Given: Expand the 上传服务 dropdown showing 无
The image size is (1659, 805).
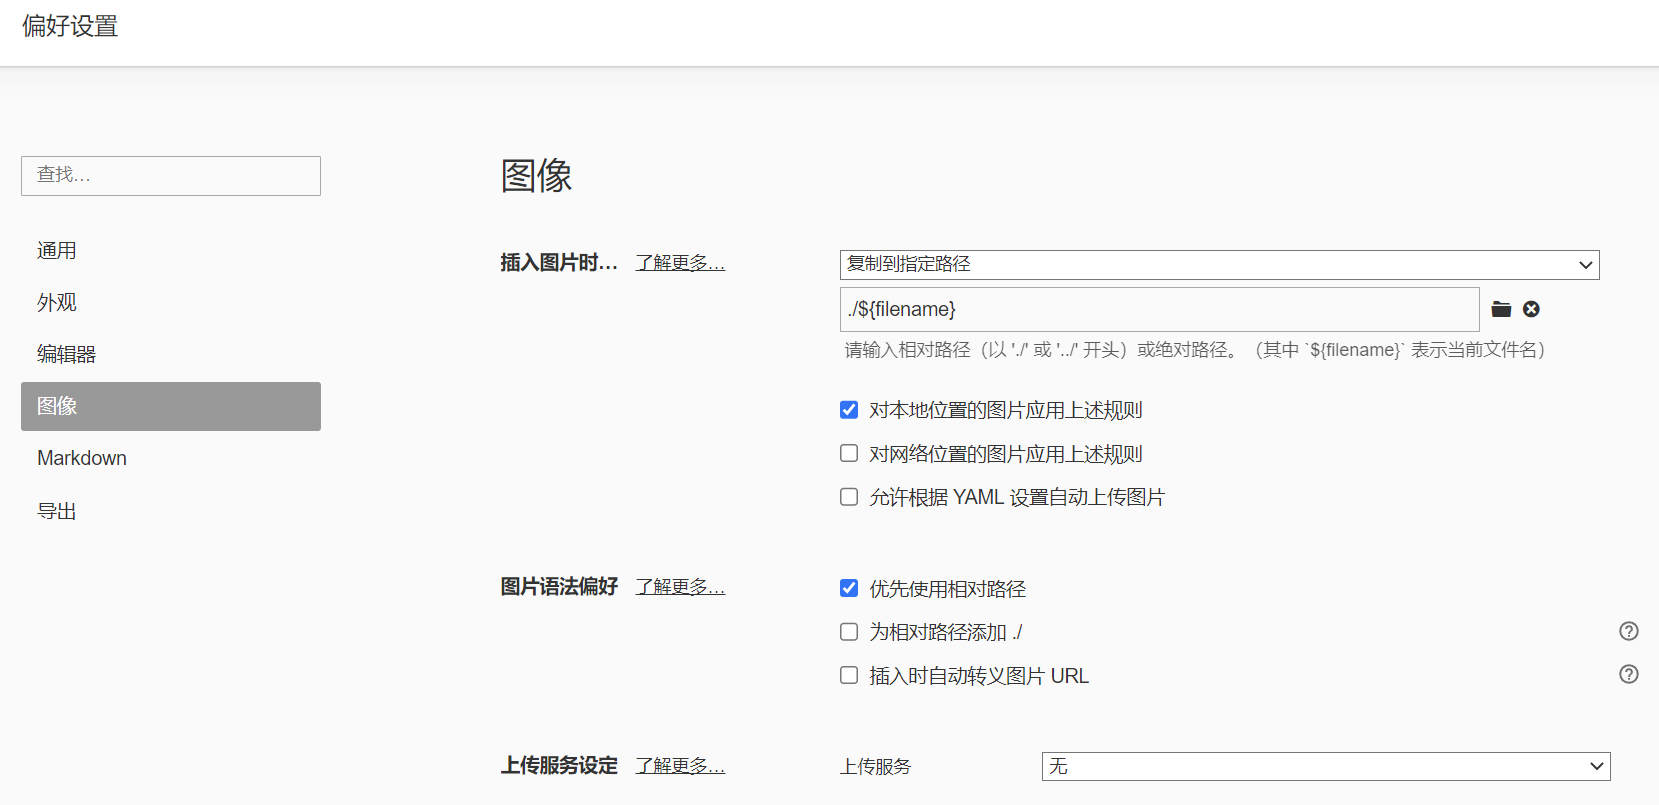Looking at the screenshot, I should [x=1325, y=766].
